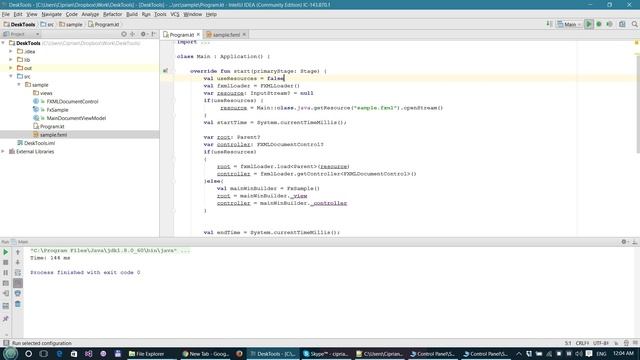640x360 pixels.
Task: Expand the out folder
Action: click(x=11, y=68)
